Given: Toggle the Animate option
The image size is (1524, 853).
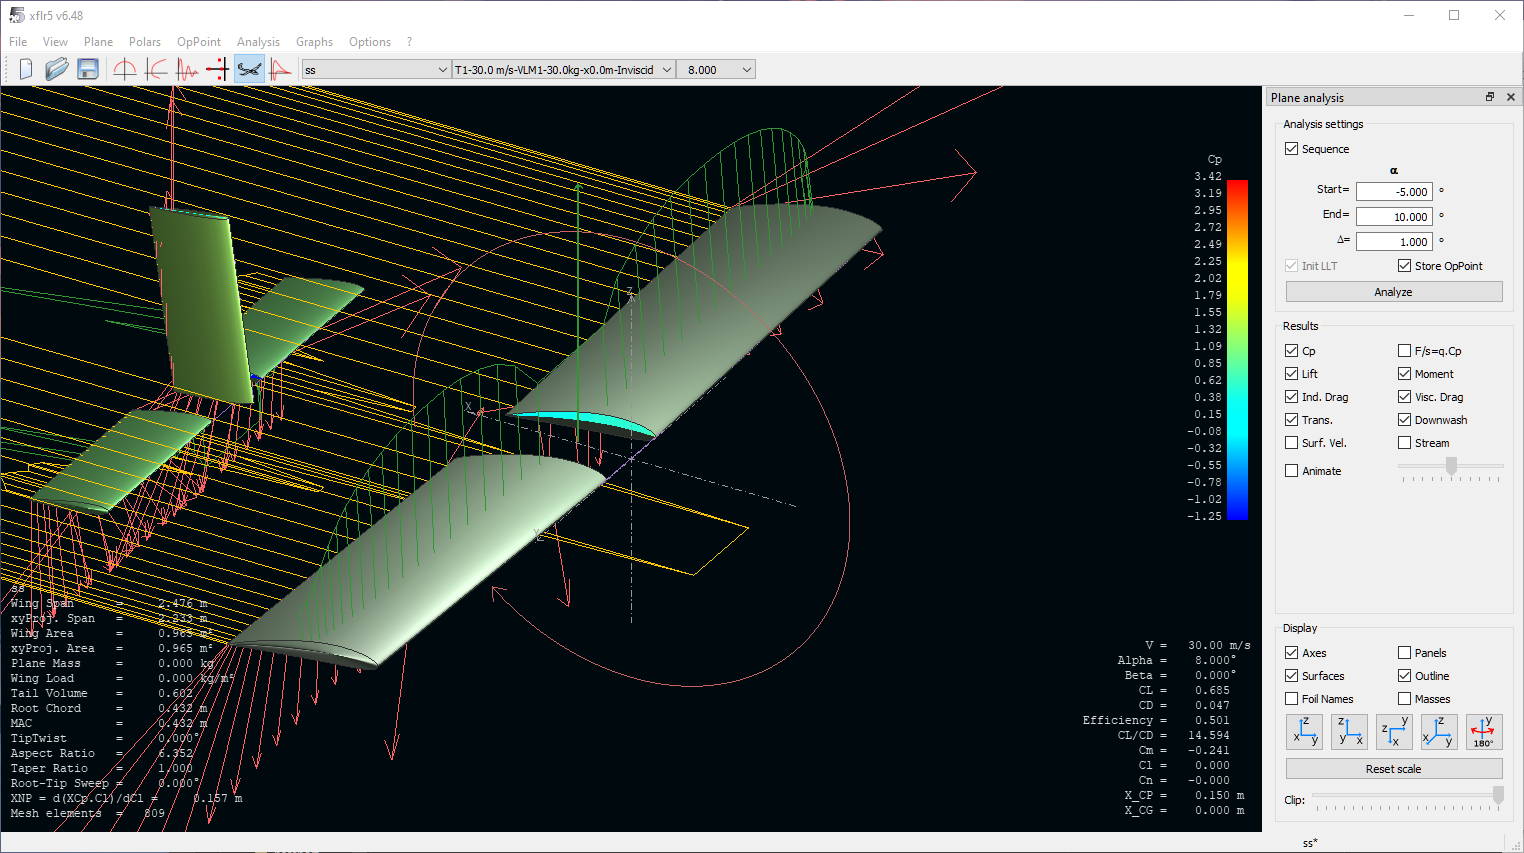Looking at the screenshot, I should pyautogui.click(x=1291, y=470).
